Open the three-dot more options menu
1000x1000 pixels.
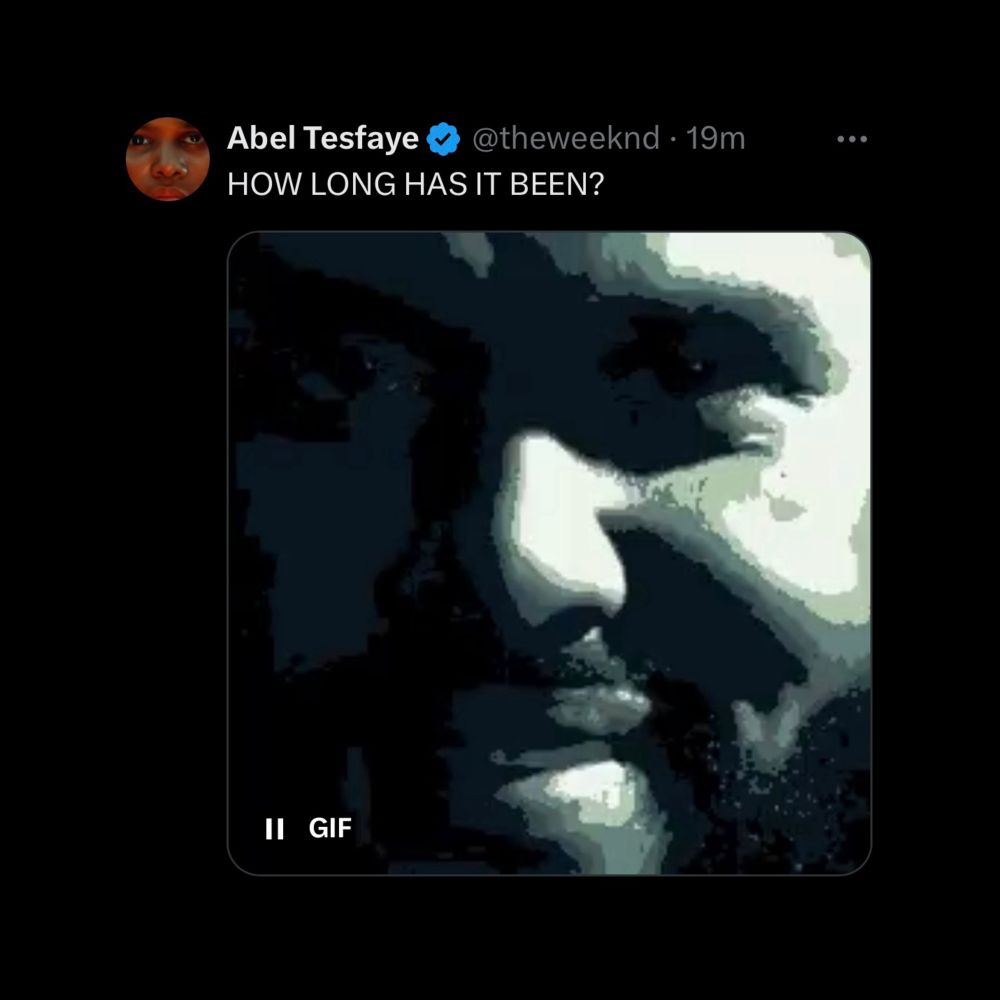tap(852, 139)
